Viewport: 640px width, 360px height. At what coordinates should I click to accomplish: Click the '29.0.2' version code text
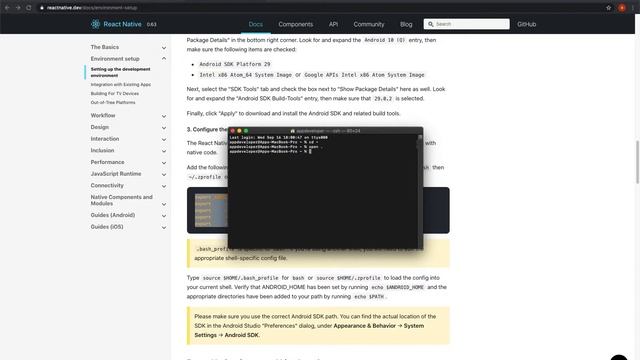point(383,99)
